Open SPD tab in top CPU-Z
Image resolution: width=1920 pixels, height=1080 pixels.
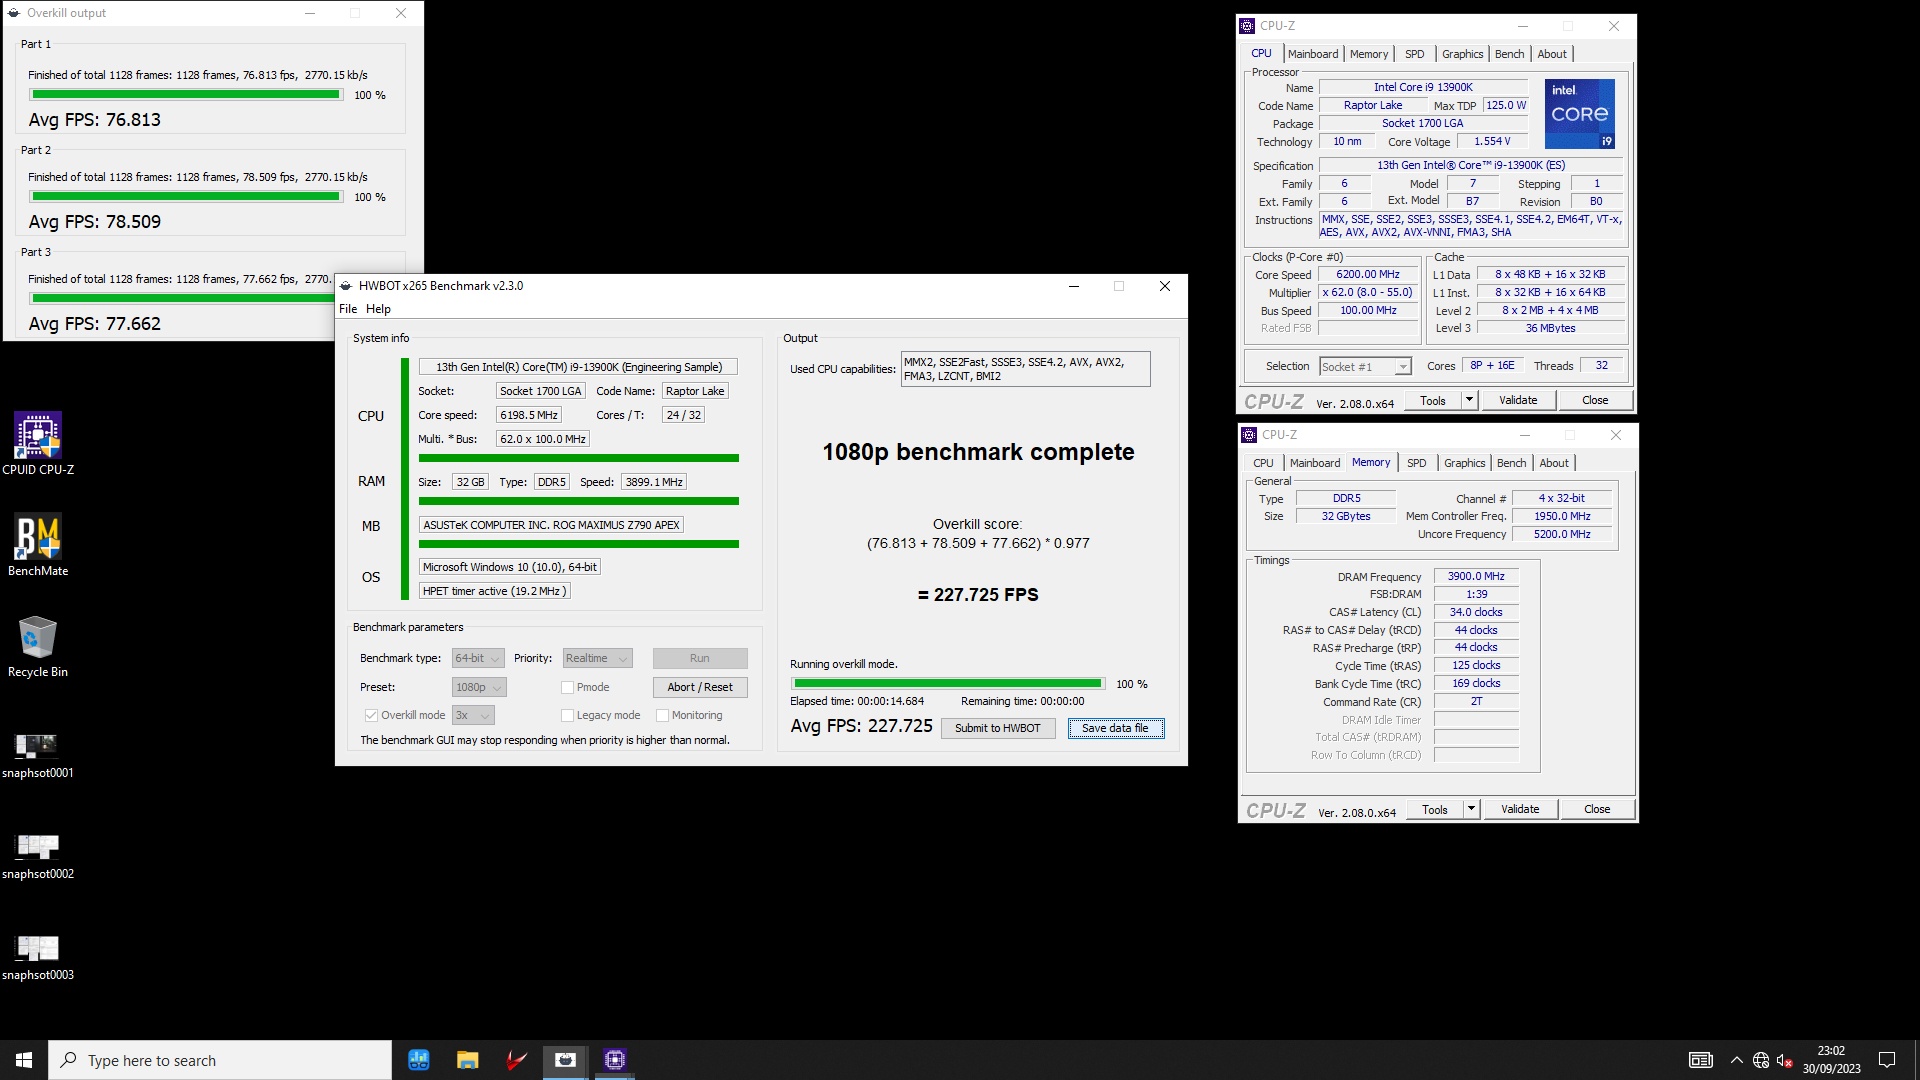tap(1414, 54)
